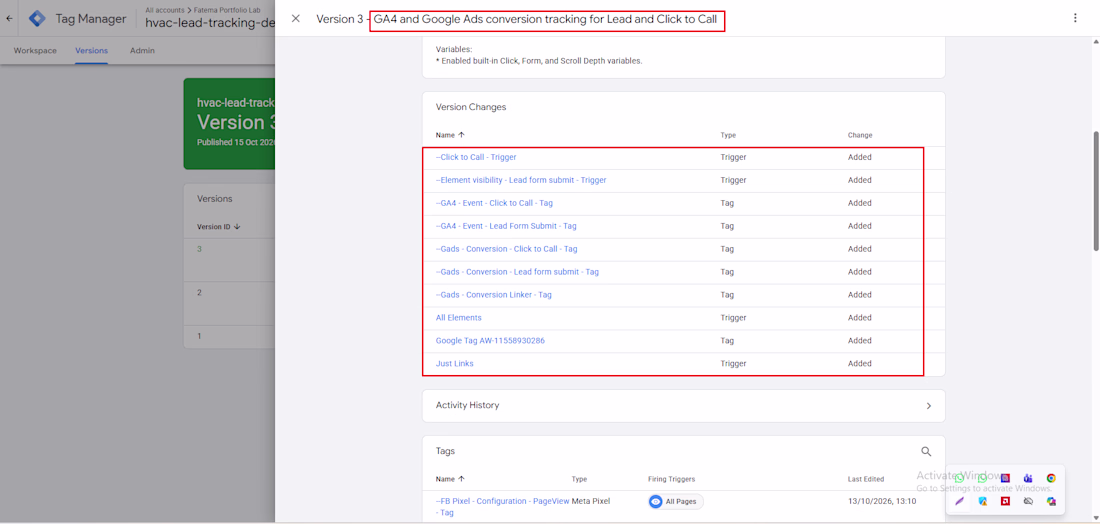Click the green Version 3 published banner
Viewport: 1100px width, 524px height.
pos(229,123)
